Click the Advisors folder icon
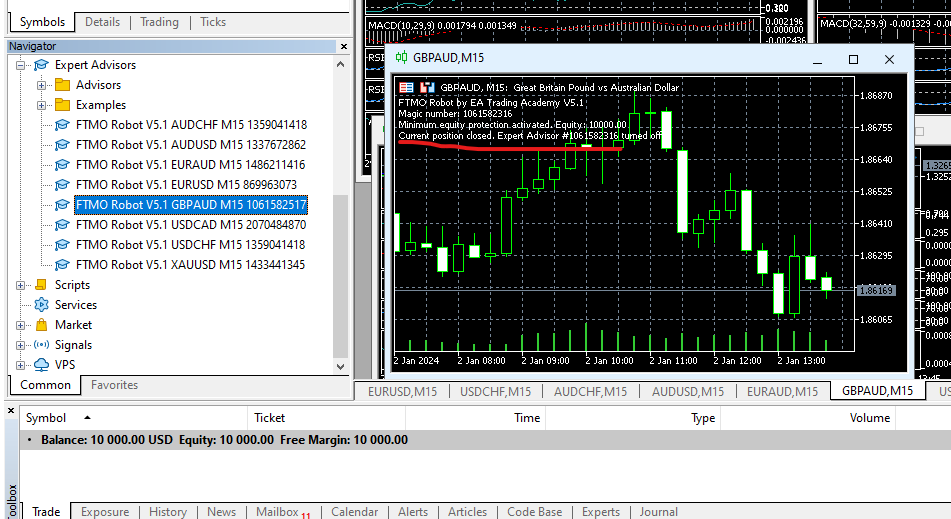The width and height of the screenshot is (951, 519). pyautogui.click(x=62, y=85)
